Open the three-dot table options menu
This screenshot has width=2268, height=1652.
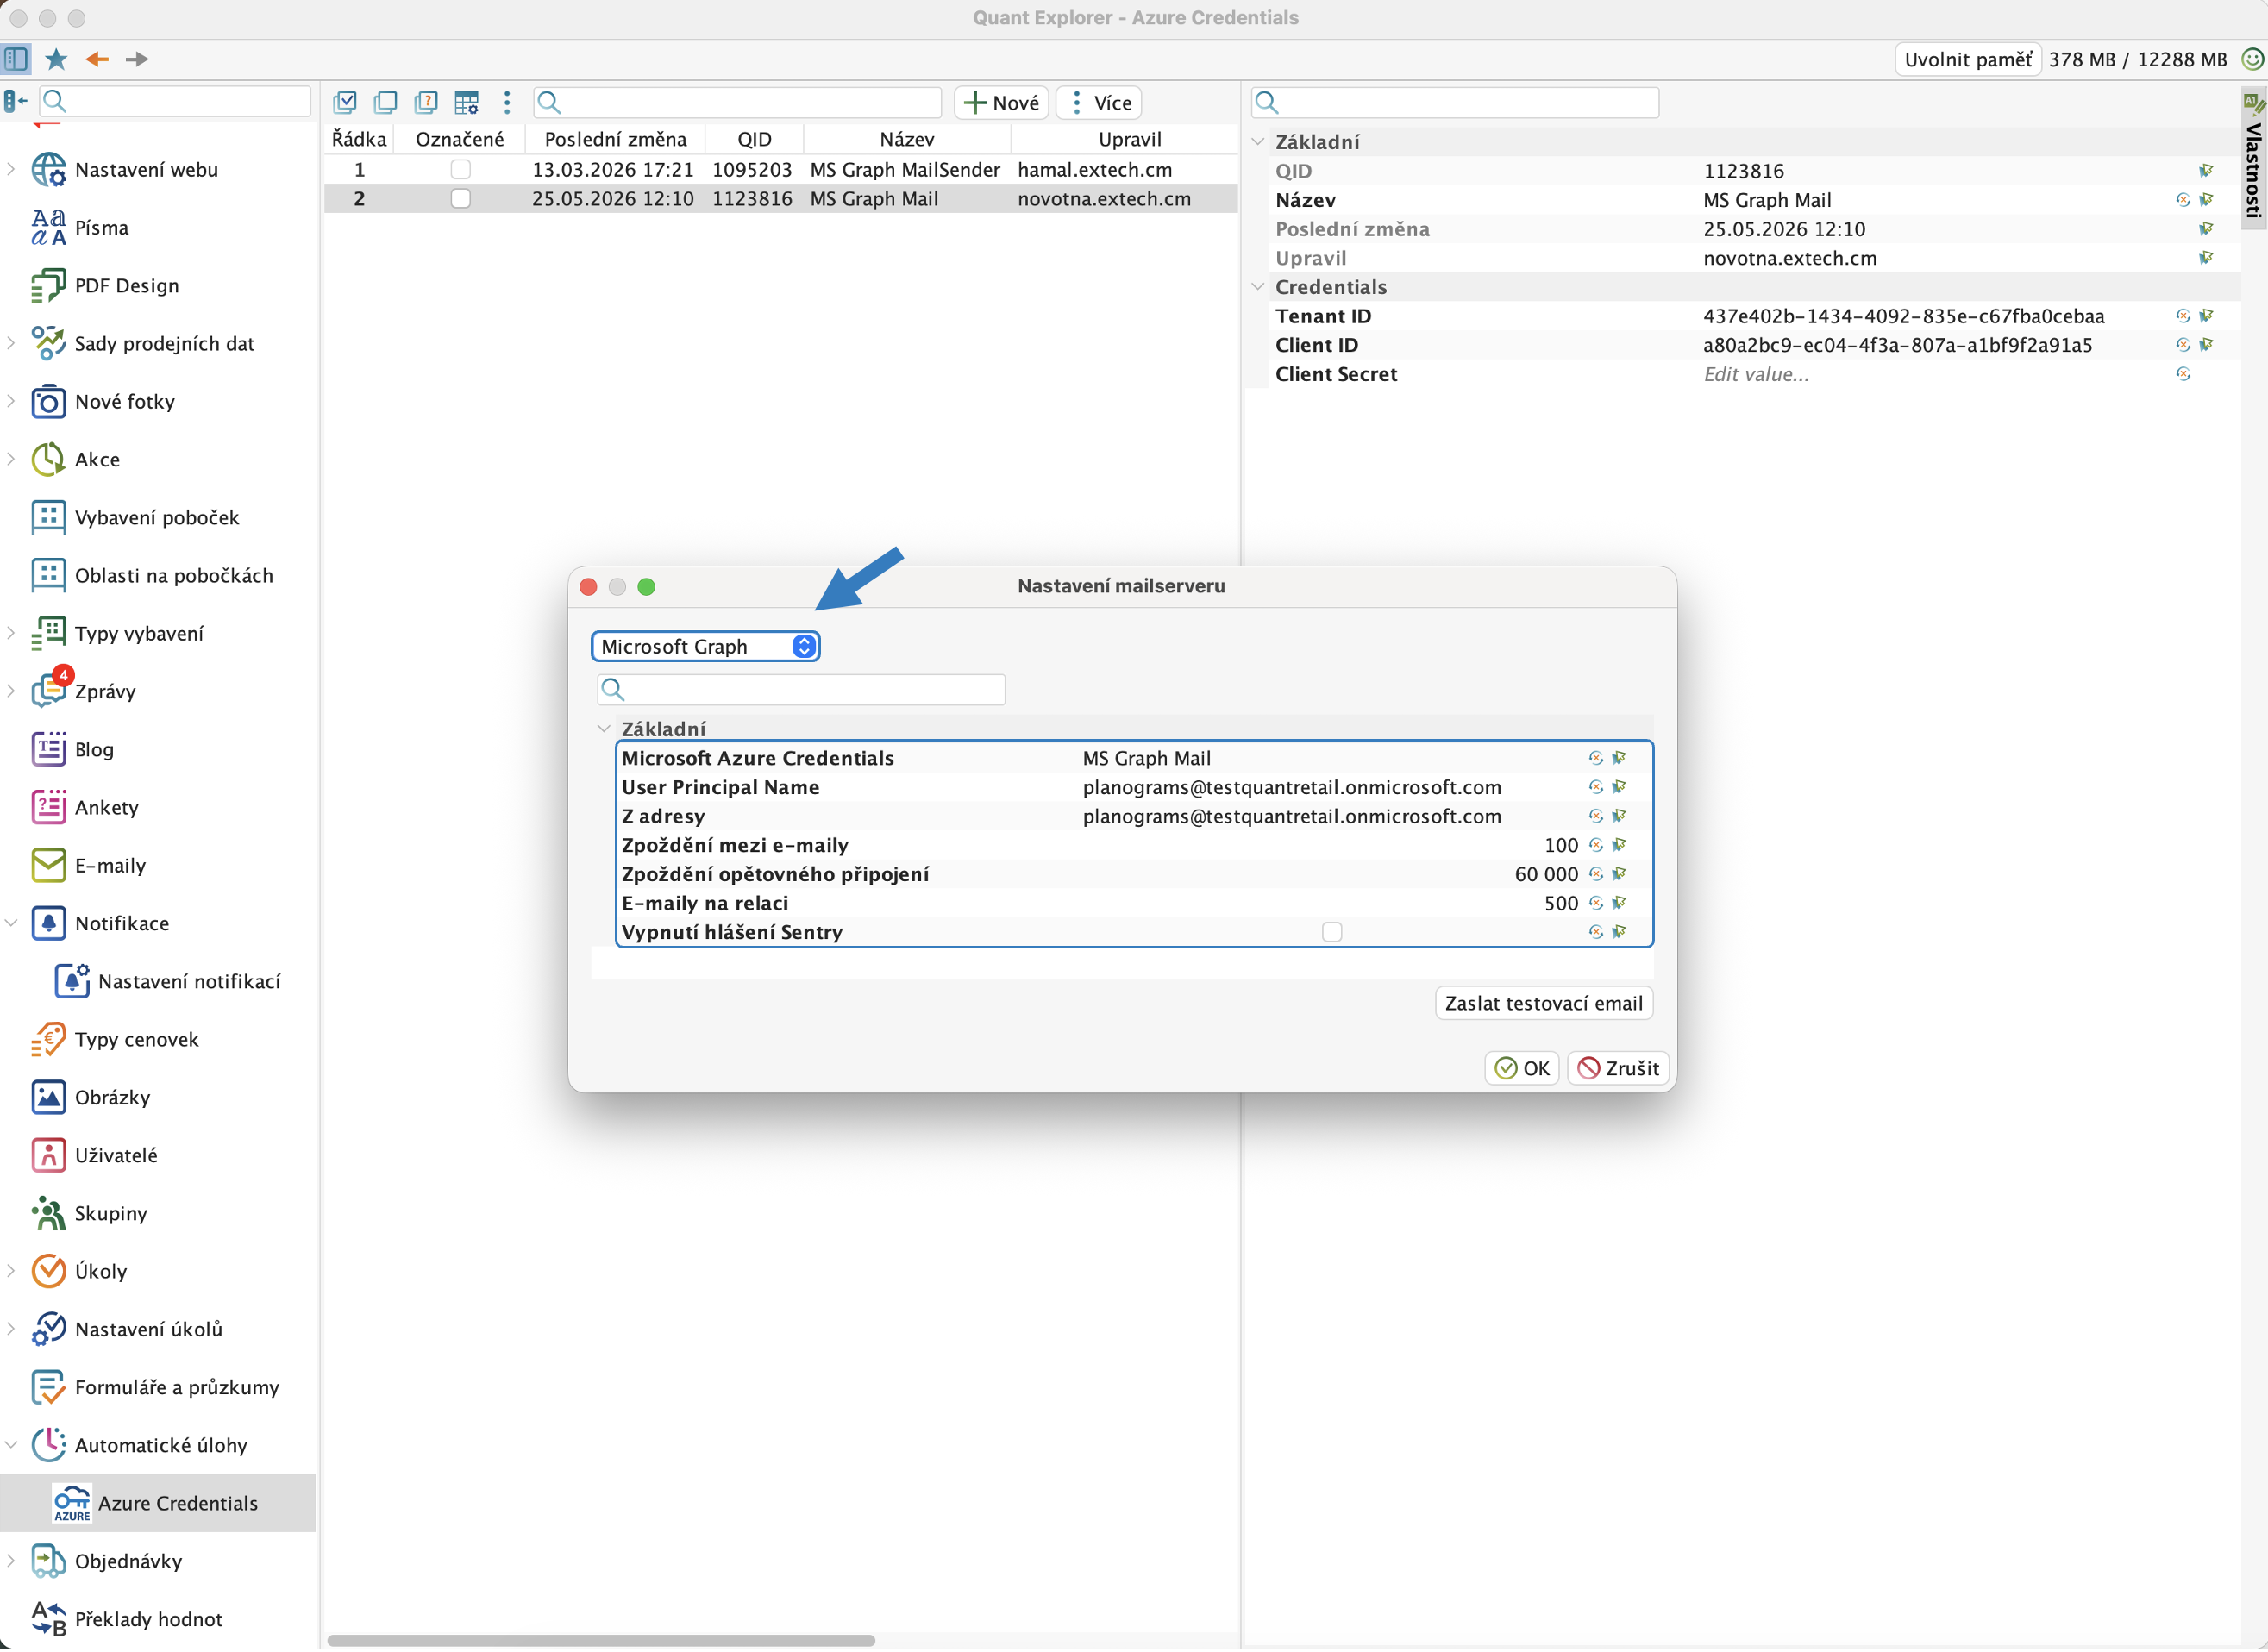coord(507,102)
